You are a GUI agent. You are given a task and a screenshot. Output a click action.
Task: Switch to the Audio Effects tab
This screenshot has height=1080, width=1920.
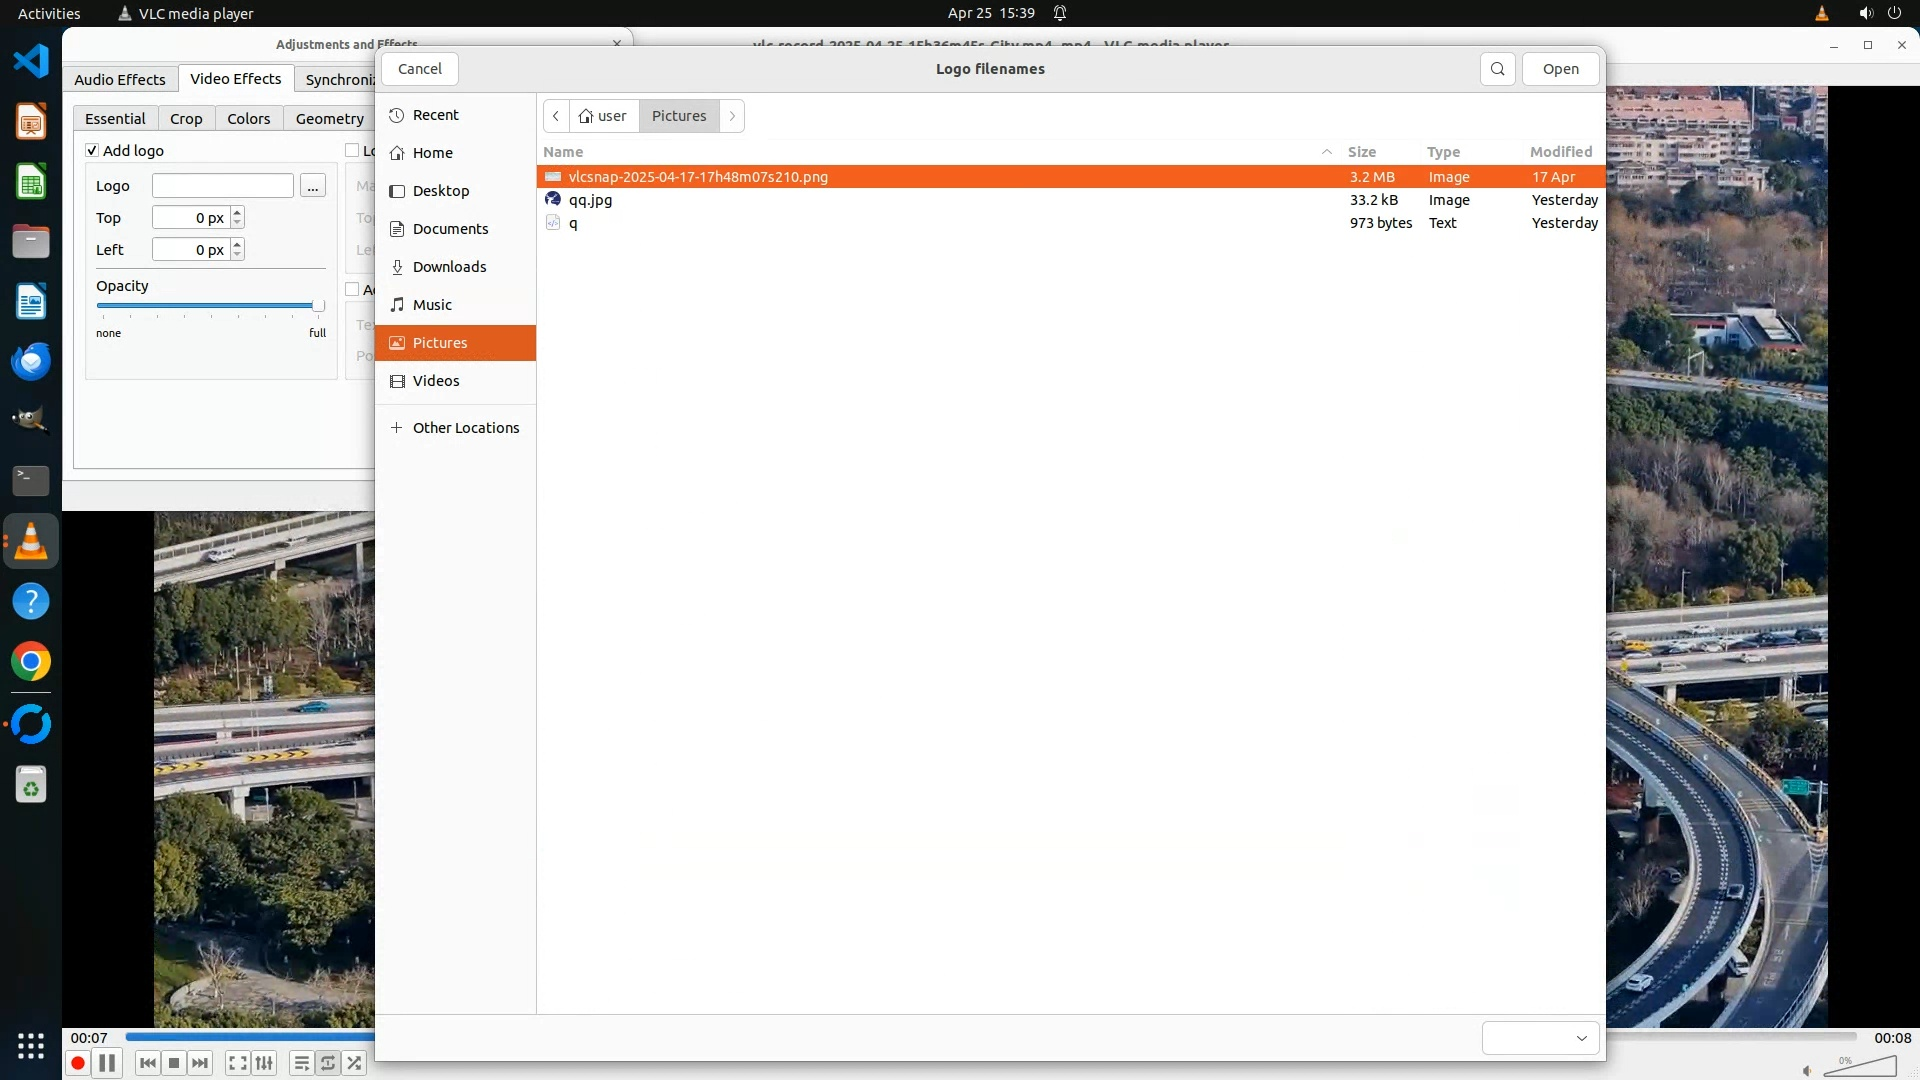[x=120, y=80]
